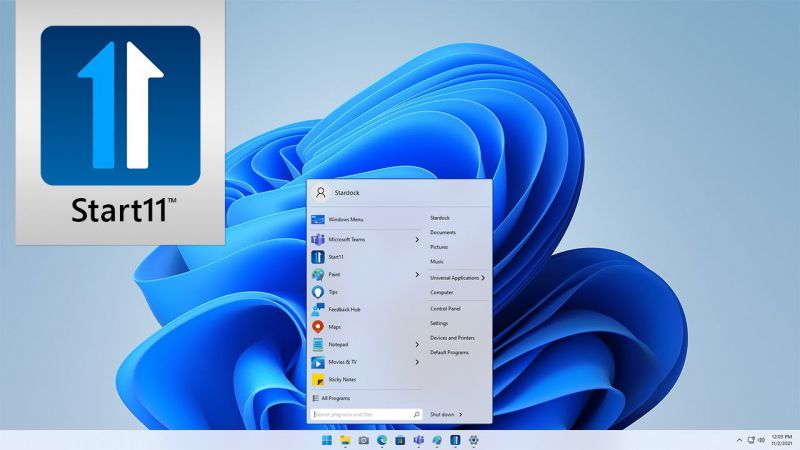Open the Paint app entry

[334, 275]
